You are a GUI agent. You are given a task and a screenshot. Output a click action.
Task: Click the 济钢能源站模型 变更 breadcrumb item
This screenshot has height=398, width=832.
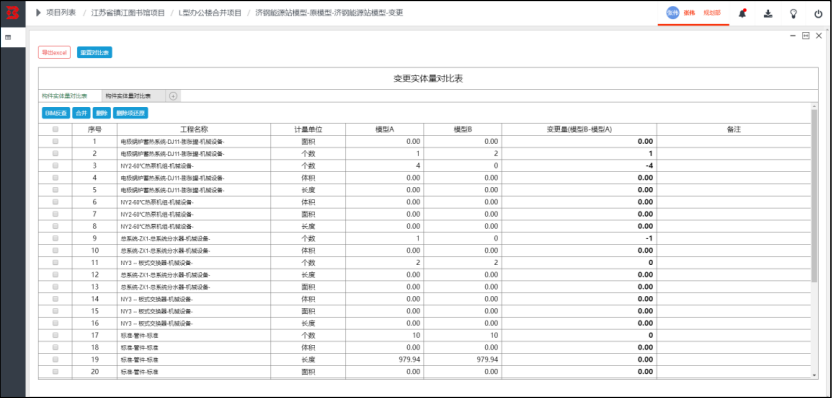330,13
